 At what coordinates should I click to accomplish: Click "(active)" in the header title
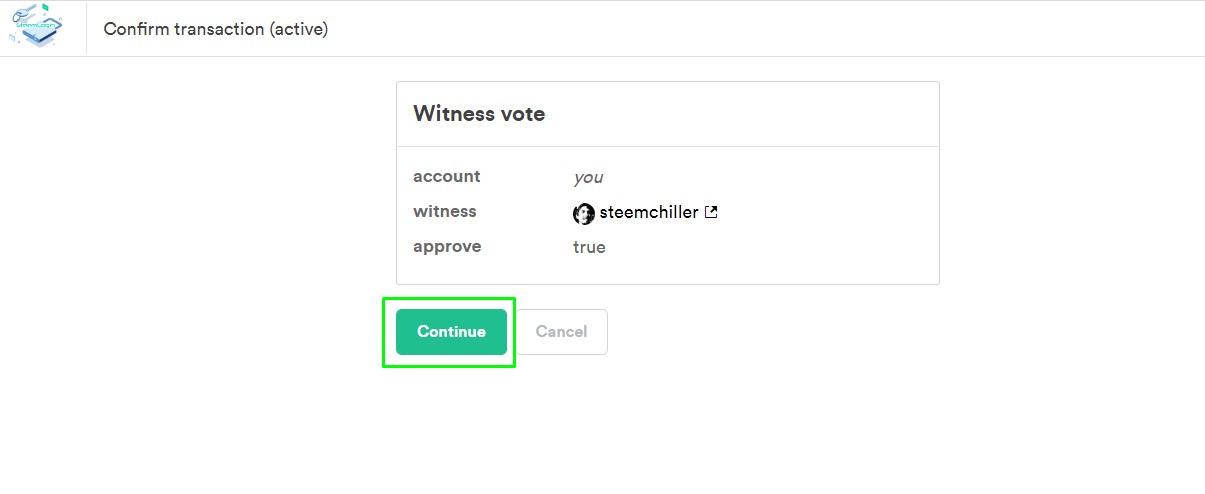(298, 29)
